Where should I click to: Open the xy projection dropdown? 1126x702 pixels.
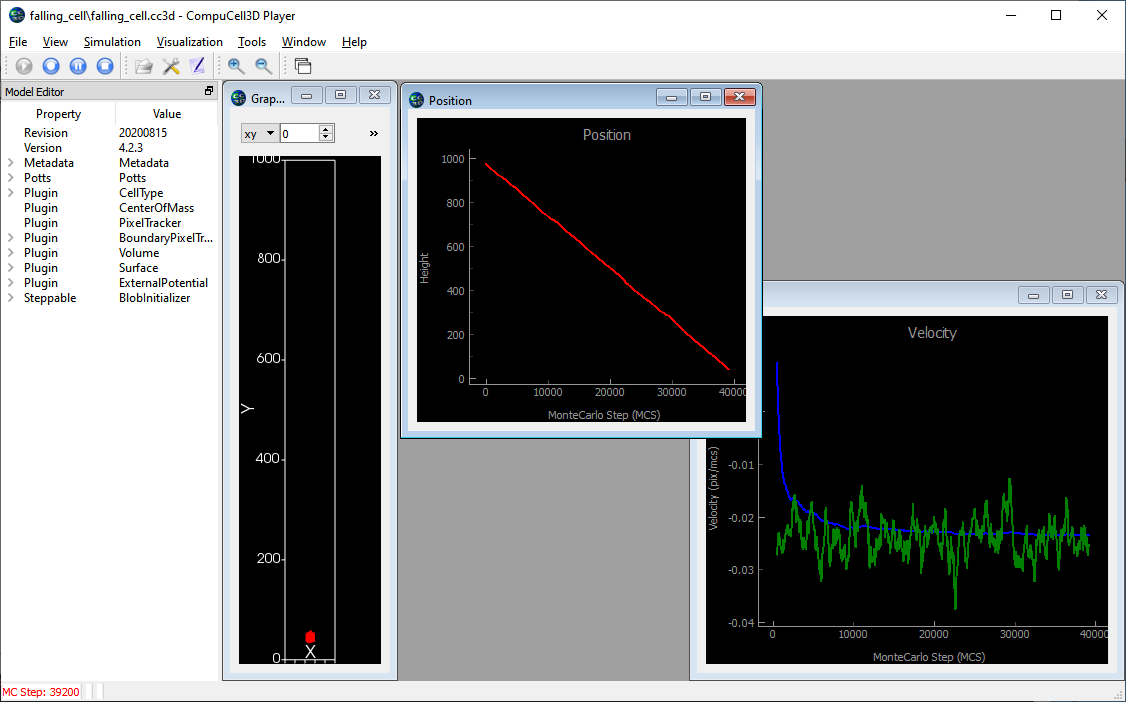tap(259, 133)
